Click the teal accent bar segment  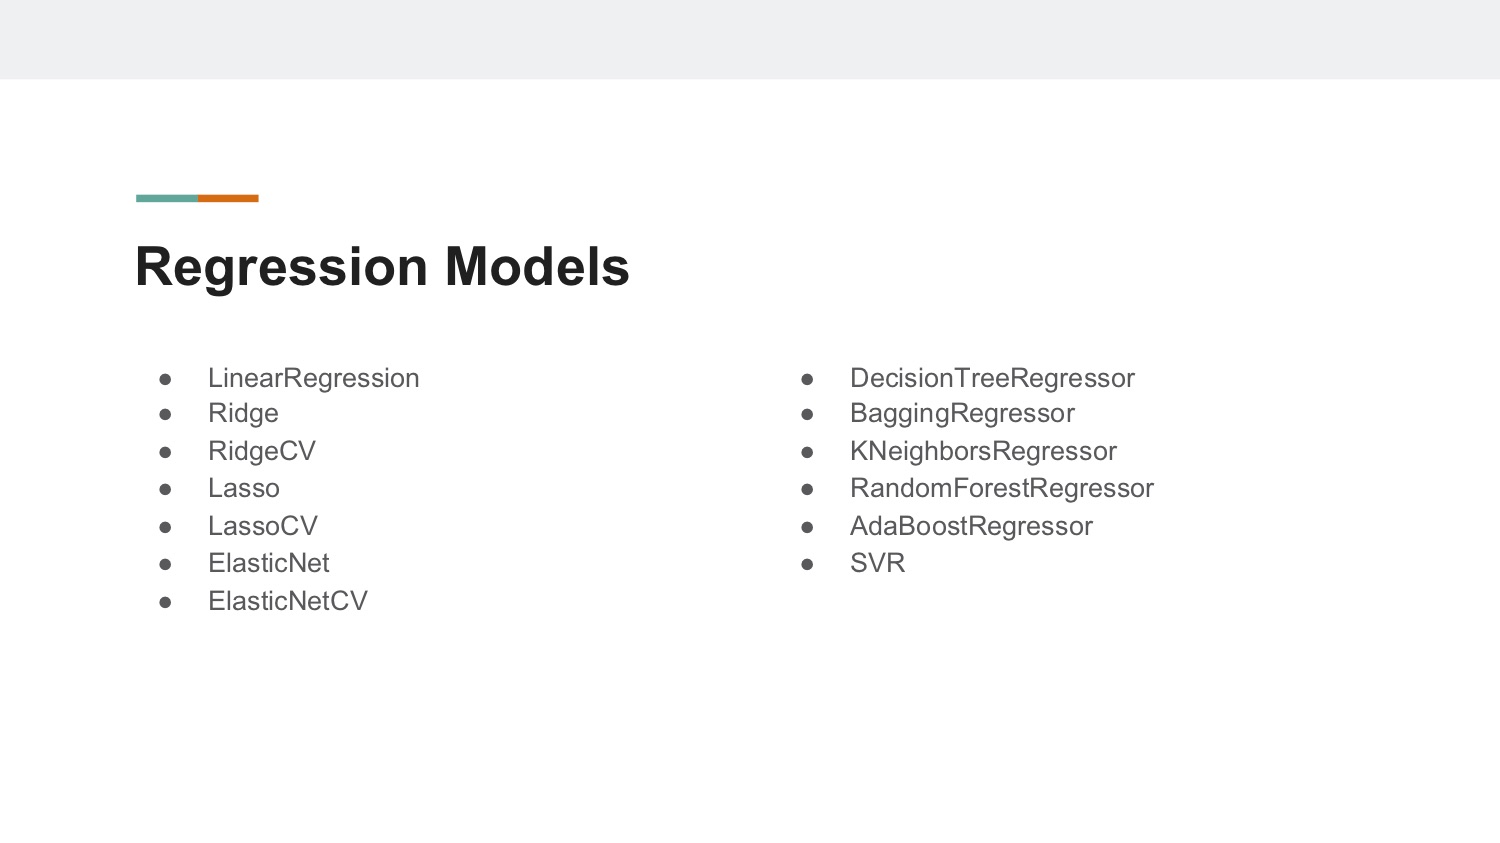[x=167, y=198]
